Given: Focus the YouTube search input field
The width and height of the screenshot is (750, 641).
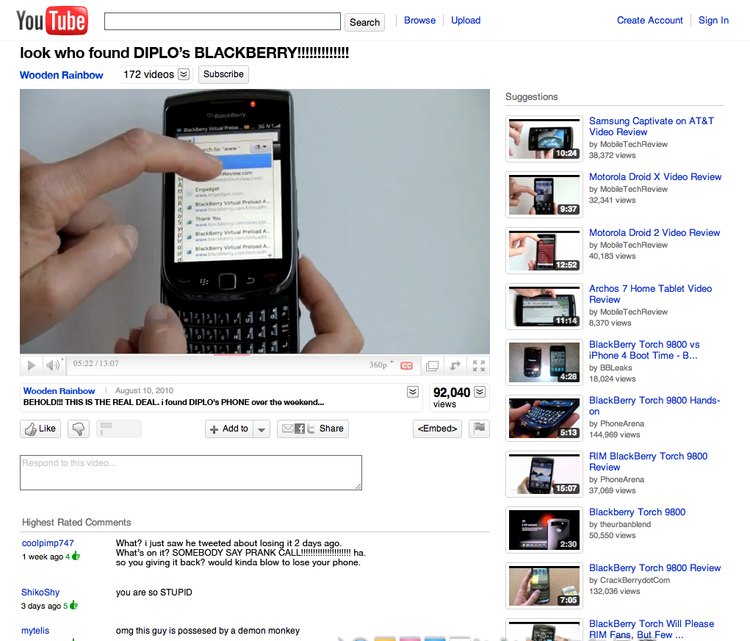Looking at the screenshot, I should click(222, 22).
